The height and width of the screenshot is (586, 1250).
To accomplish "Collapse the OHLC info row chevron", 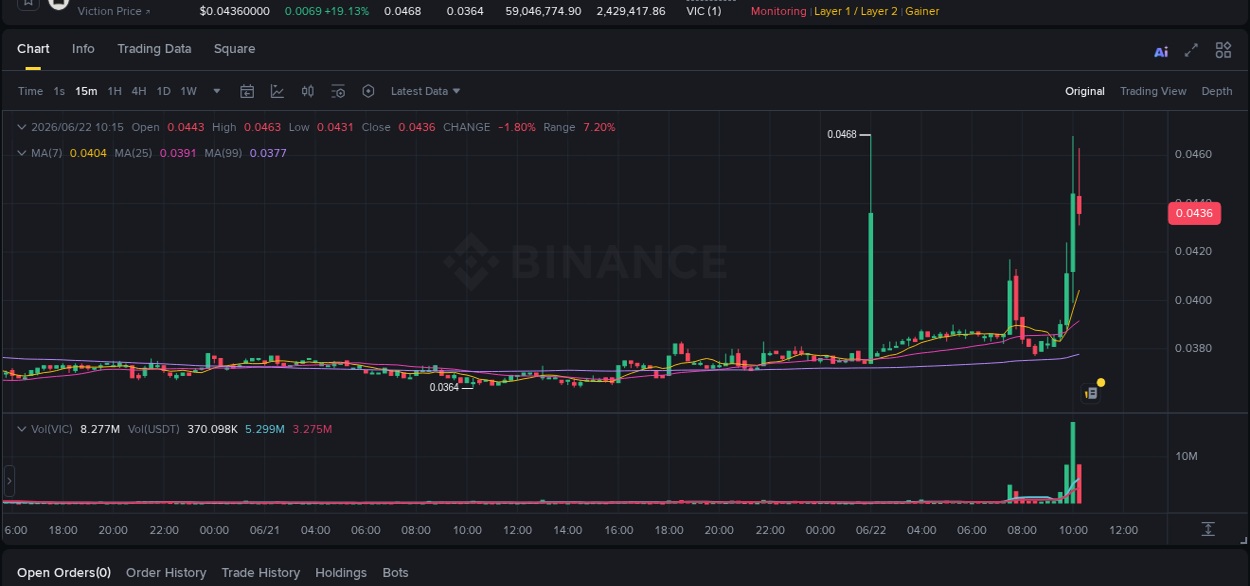I will [x=22, y=127].
